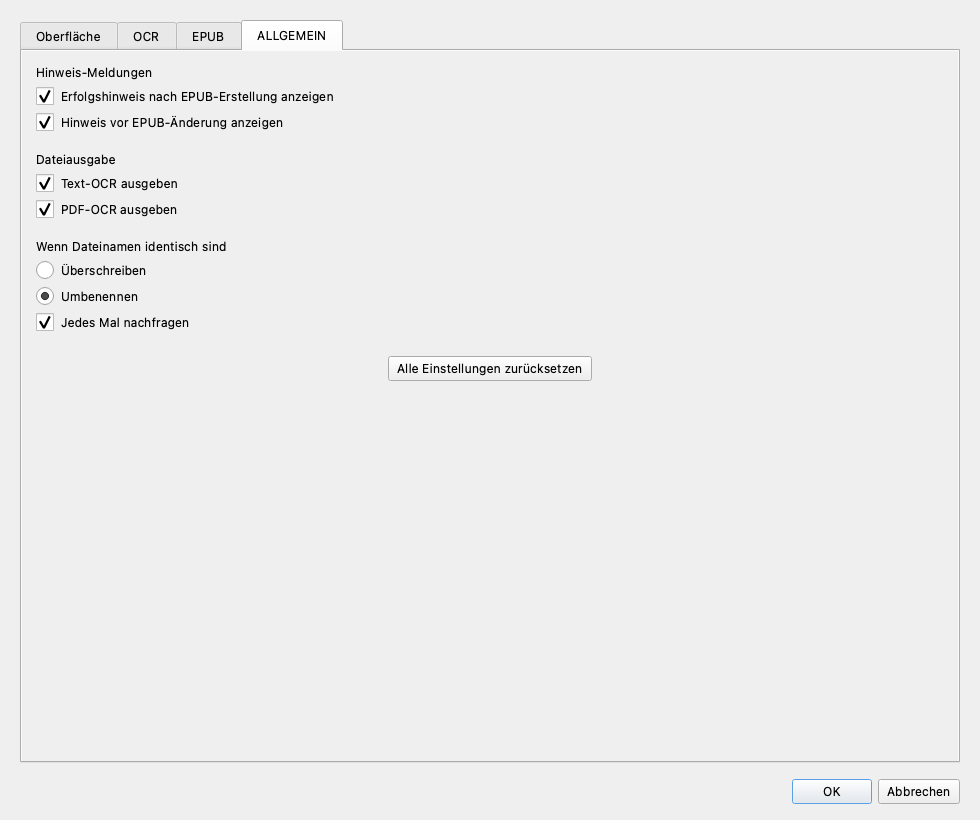The image size is (980, 820).
Task: Open the OCR tab
Action: (146, 36)
